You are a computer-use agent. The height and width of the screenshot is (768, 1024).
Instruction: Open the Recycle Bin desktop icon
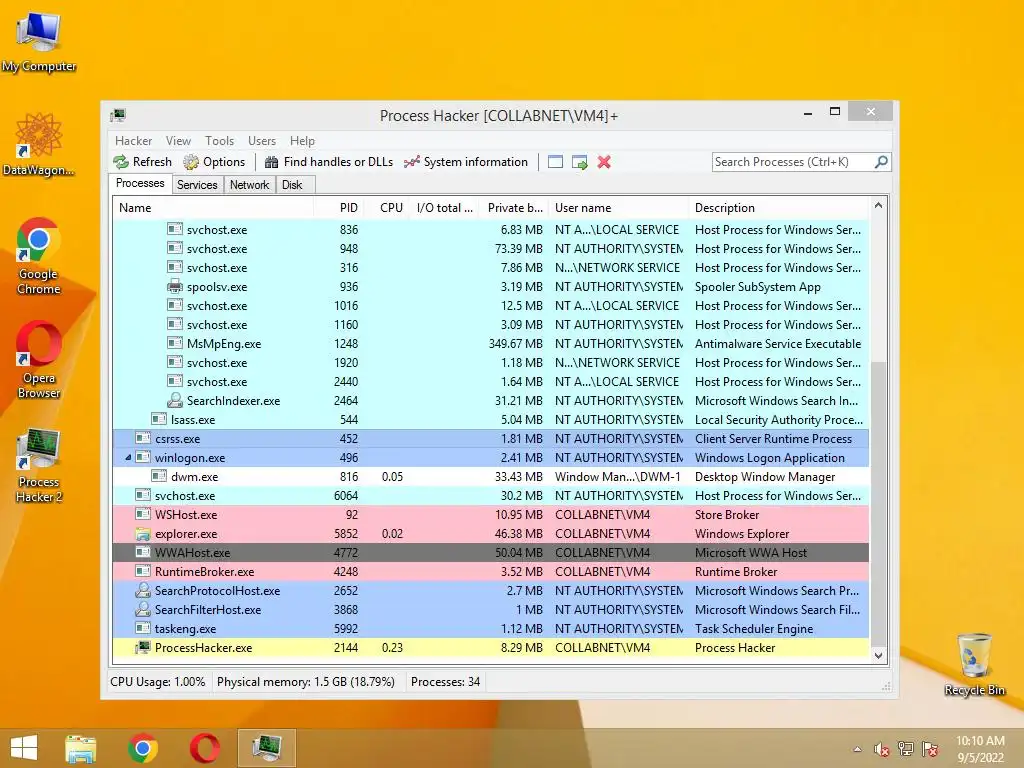click(974, 664)
